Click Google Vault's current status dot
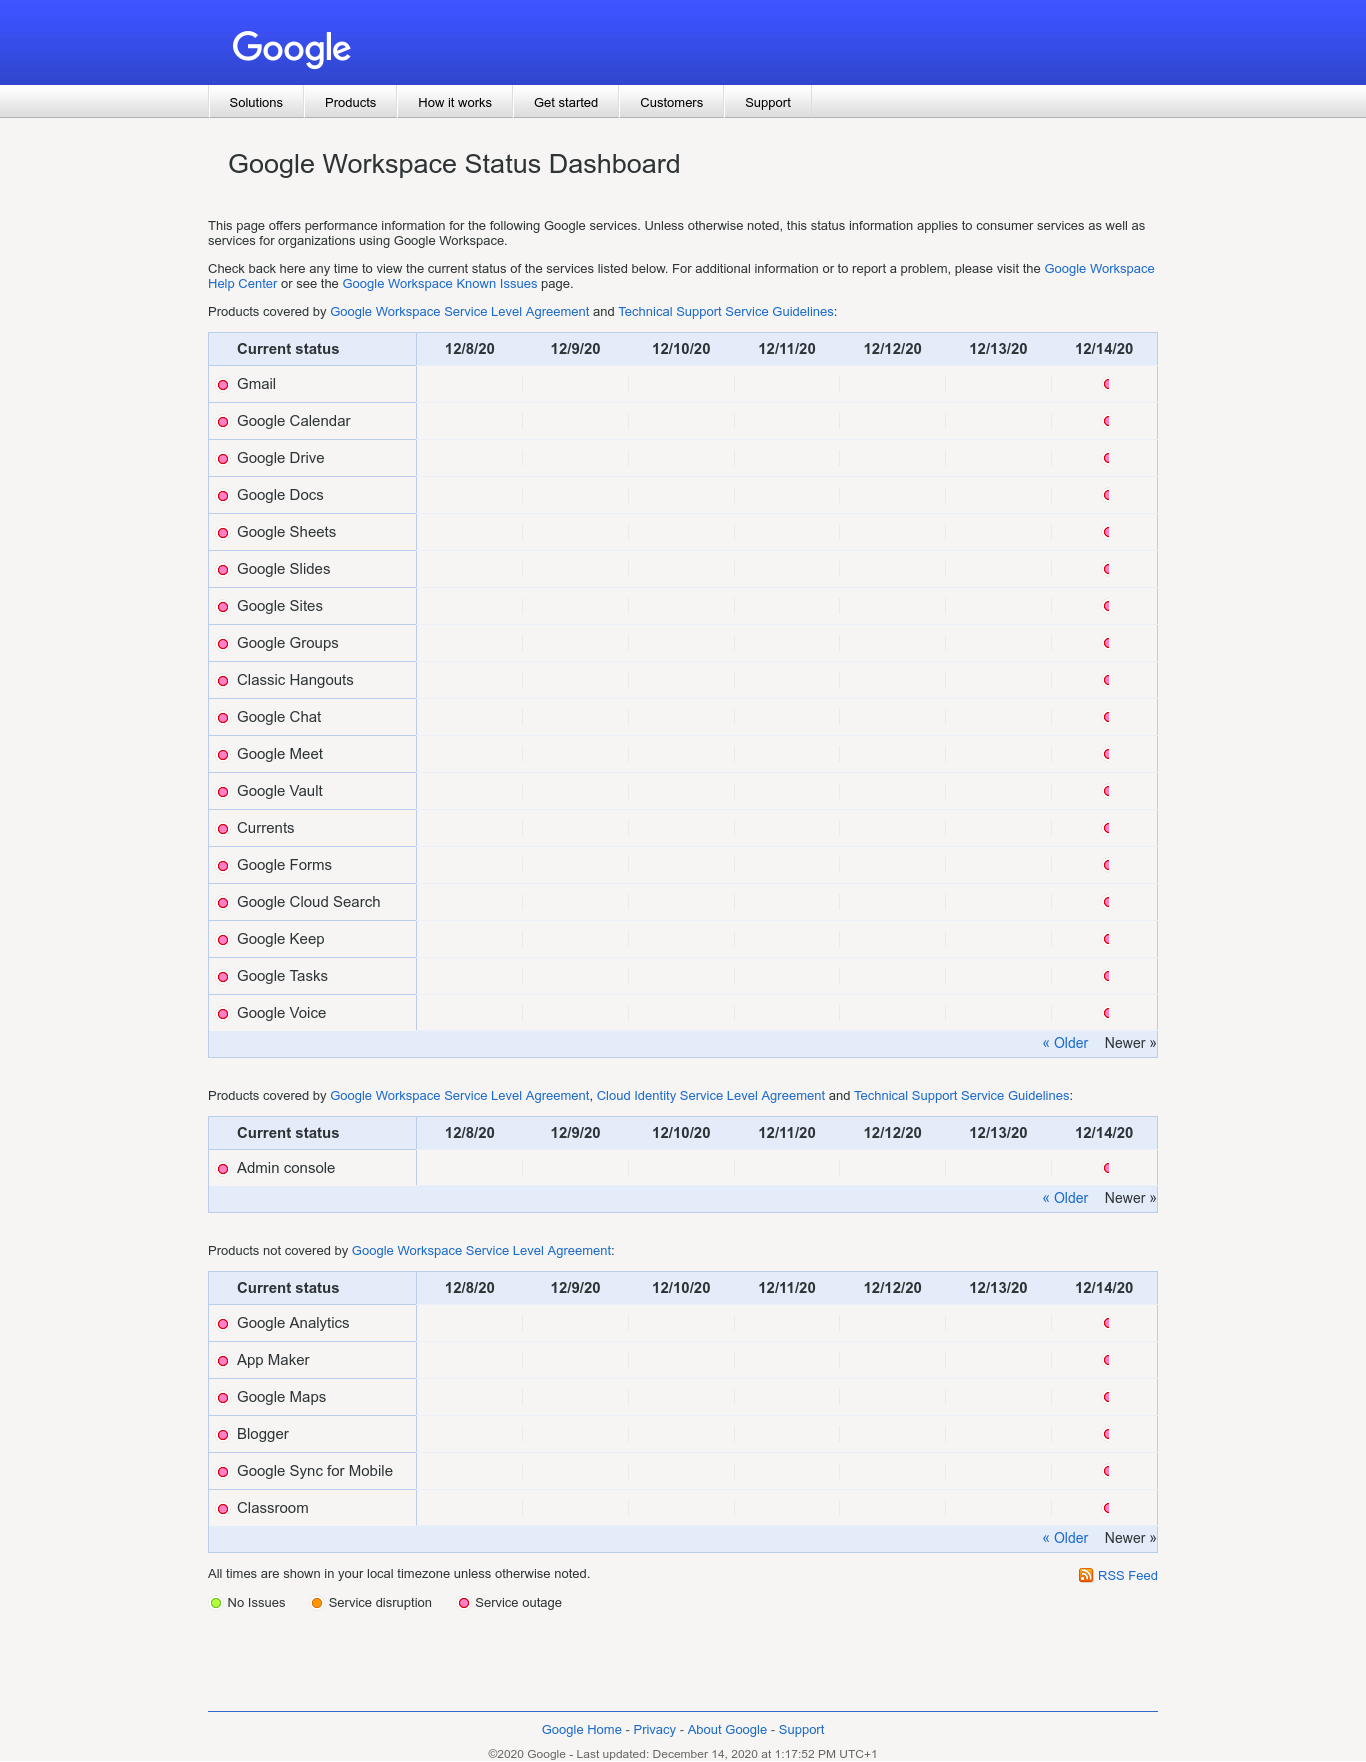Image resolution: width=1366 pixels, height=1762 pixels. click(223, 792)
